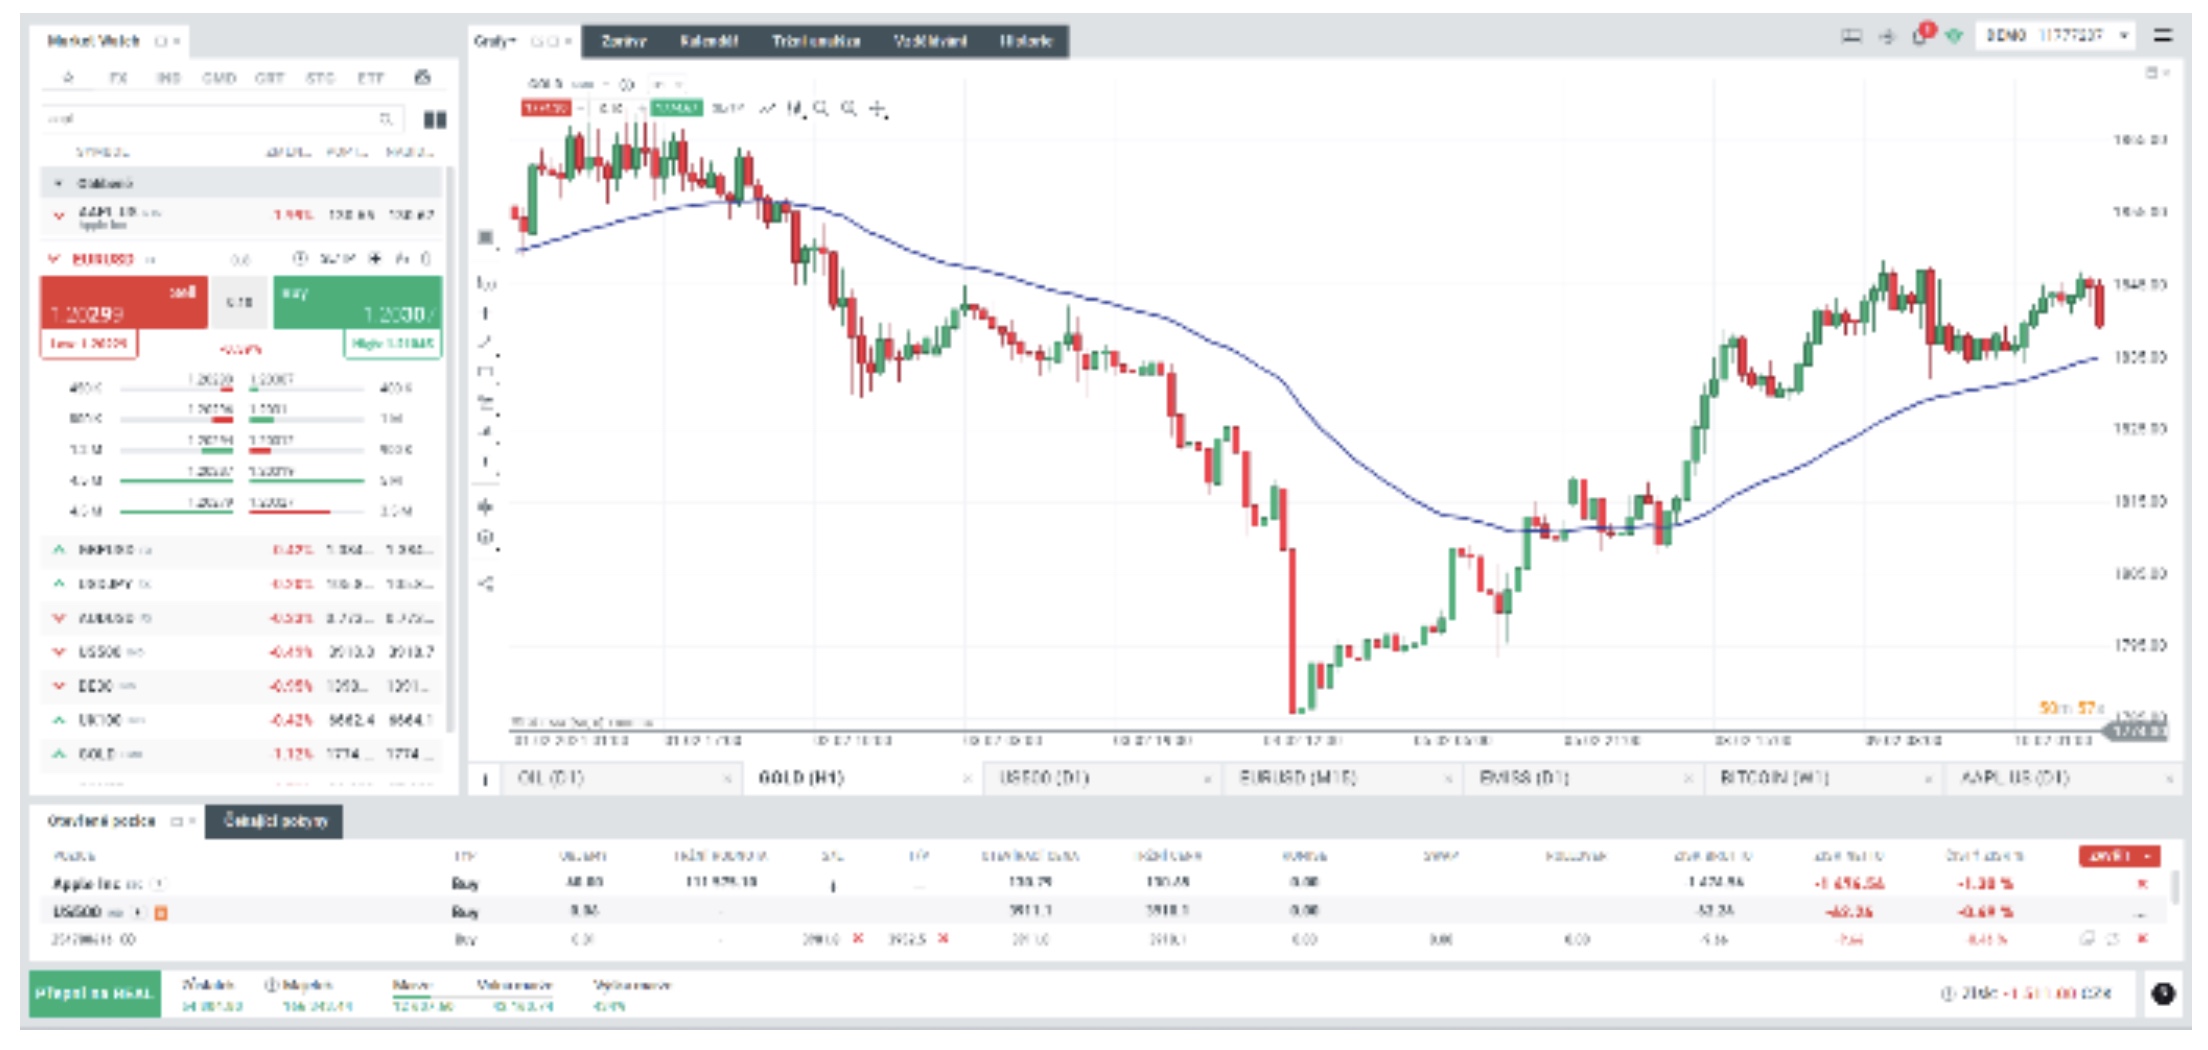Activate the crosshair tool on chart toolbar
The image size is (2208, 1050).
(x=877, y=108)
